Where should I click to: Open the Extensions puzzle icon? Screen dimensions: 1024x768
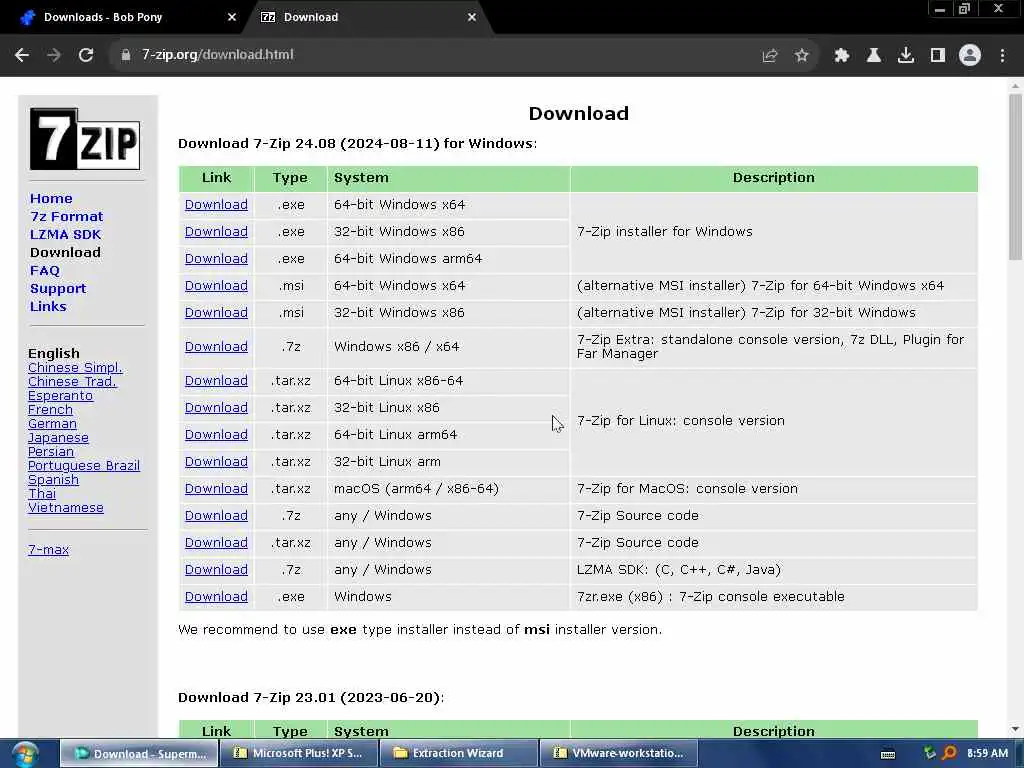[842, 56]
